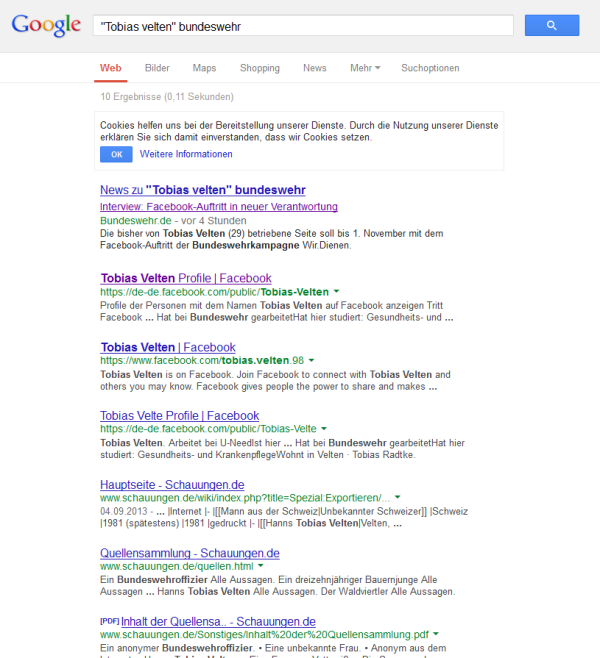This screenshot has width=600, height=658.
Task: Open the Inhalt der Quellensa.. - Schauungen.de result
Action: pos(218,621)
